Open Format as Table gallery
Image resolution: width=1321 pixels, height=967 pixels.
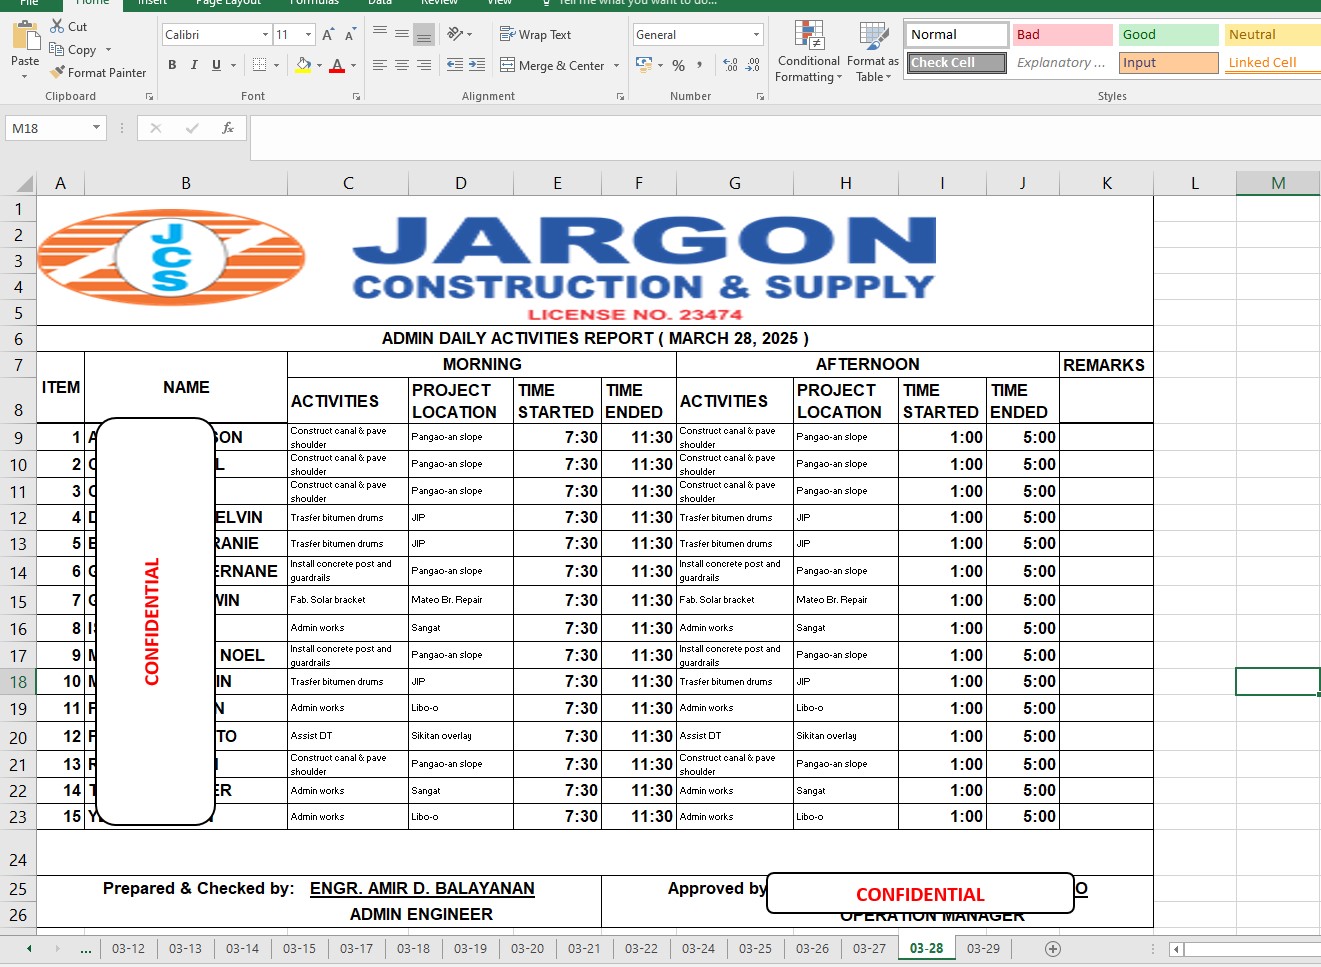[873, 51]
